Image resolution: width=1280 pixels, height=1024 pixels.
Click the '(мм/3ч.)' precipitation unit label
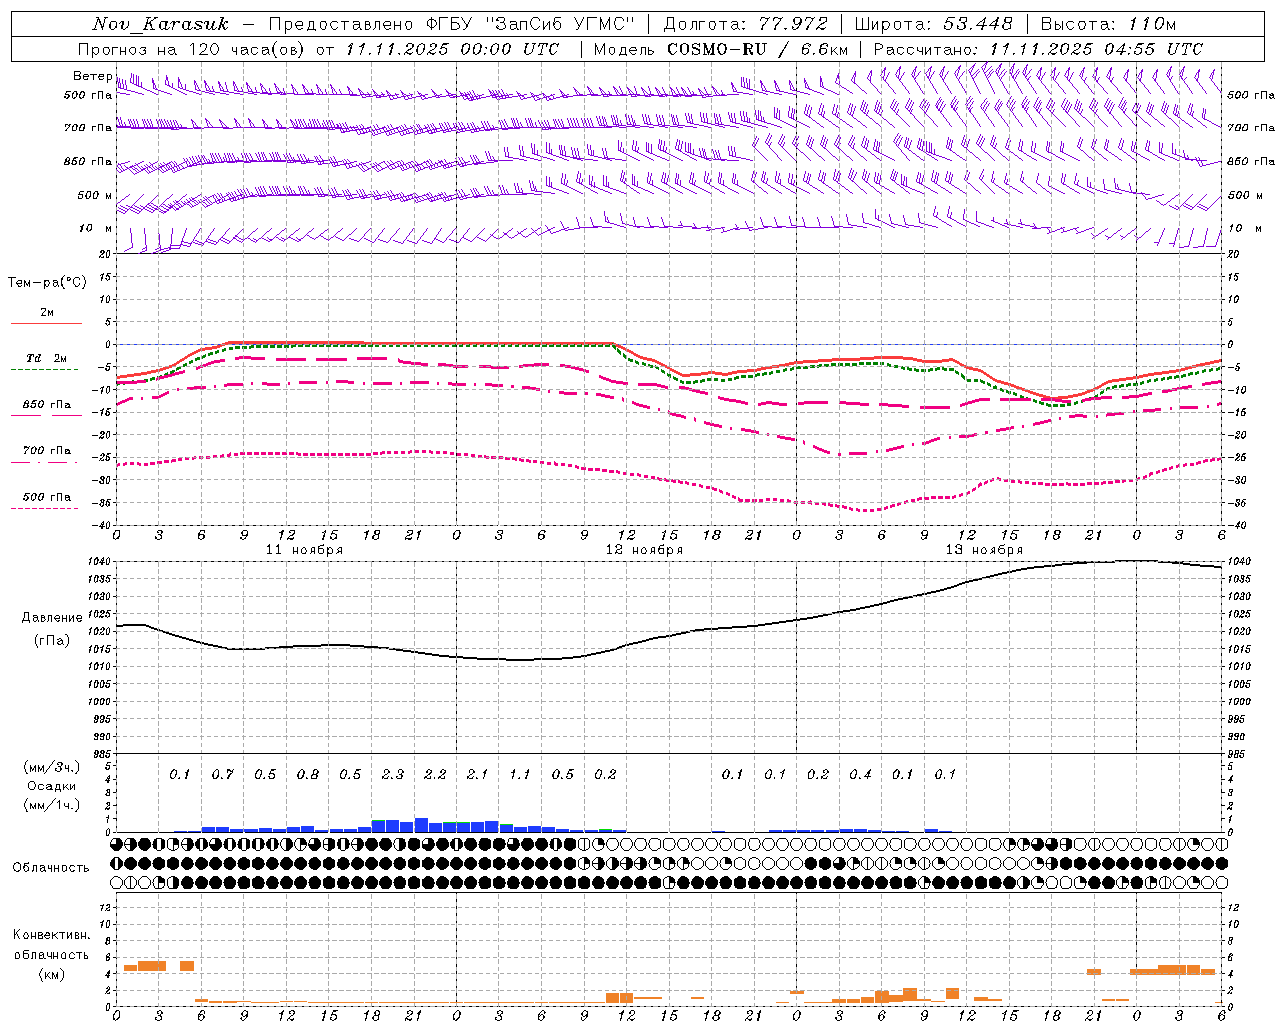point(52,767)
